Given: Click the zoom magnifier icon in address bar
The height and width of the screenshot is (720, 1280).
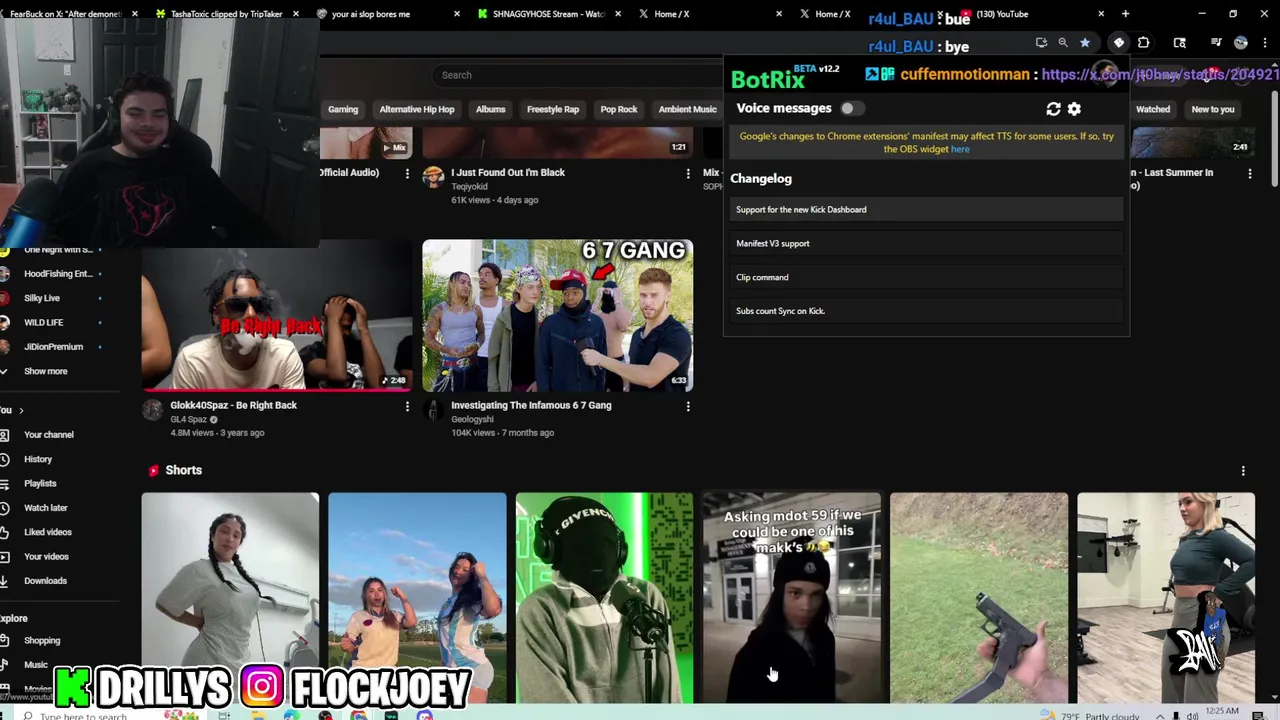Looking at the screenshot, I should point(1063,43).
